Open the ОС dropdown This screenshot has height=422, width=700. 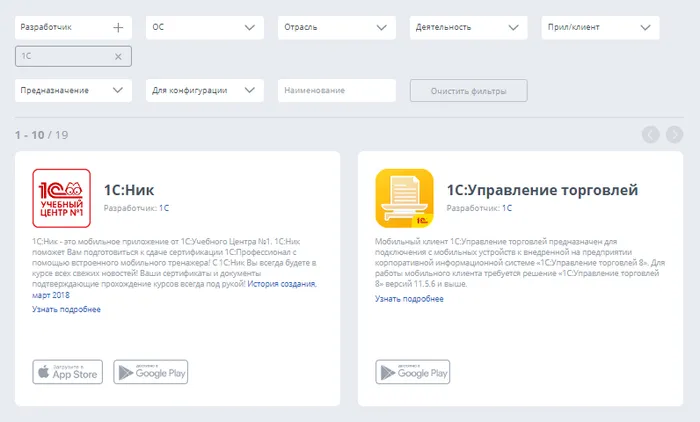point(205,28)
